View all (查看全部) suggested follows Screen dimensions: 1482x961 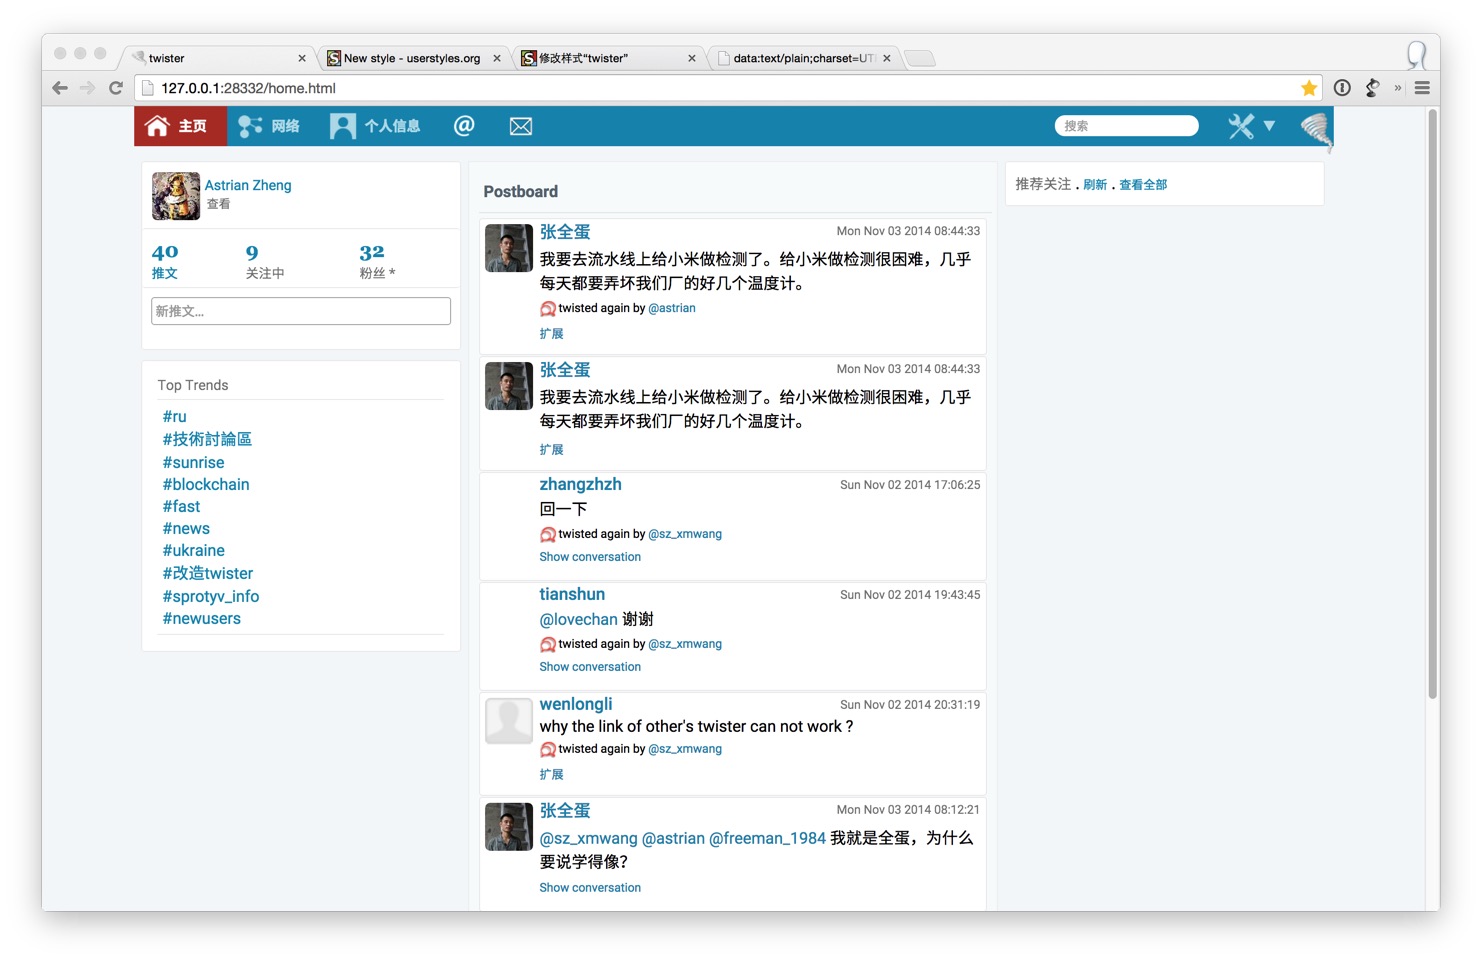pos(1143,184)
